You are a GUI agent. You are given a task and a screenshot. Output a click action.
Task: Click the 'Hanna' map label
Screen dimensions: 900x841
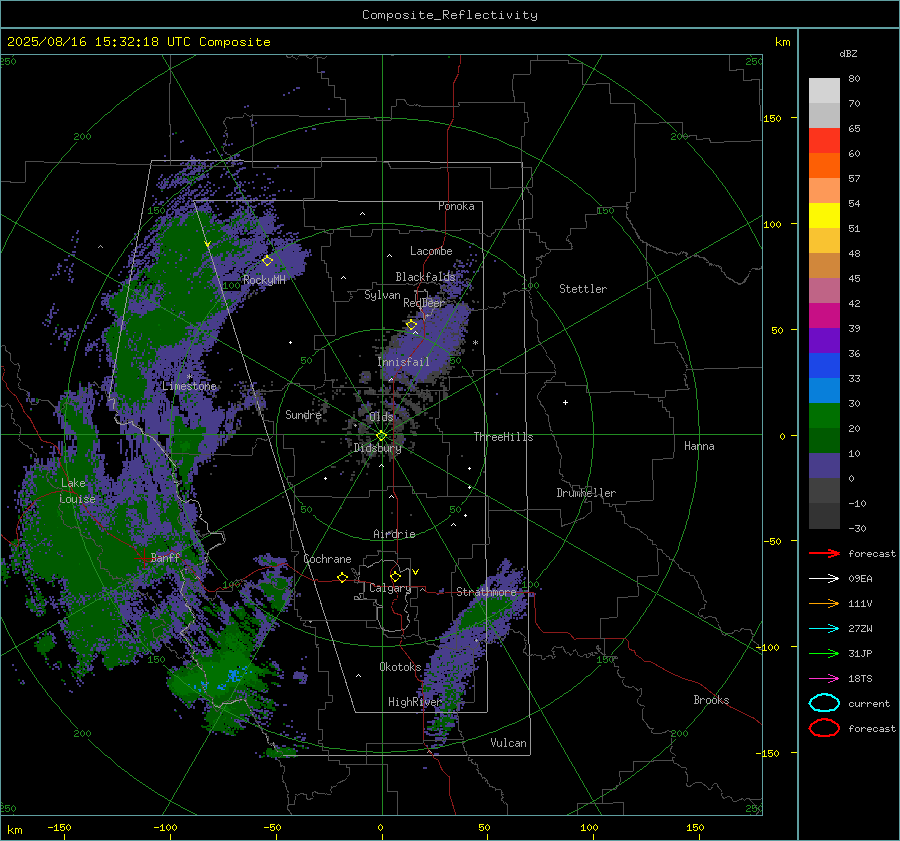(x=699, y=446)
